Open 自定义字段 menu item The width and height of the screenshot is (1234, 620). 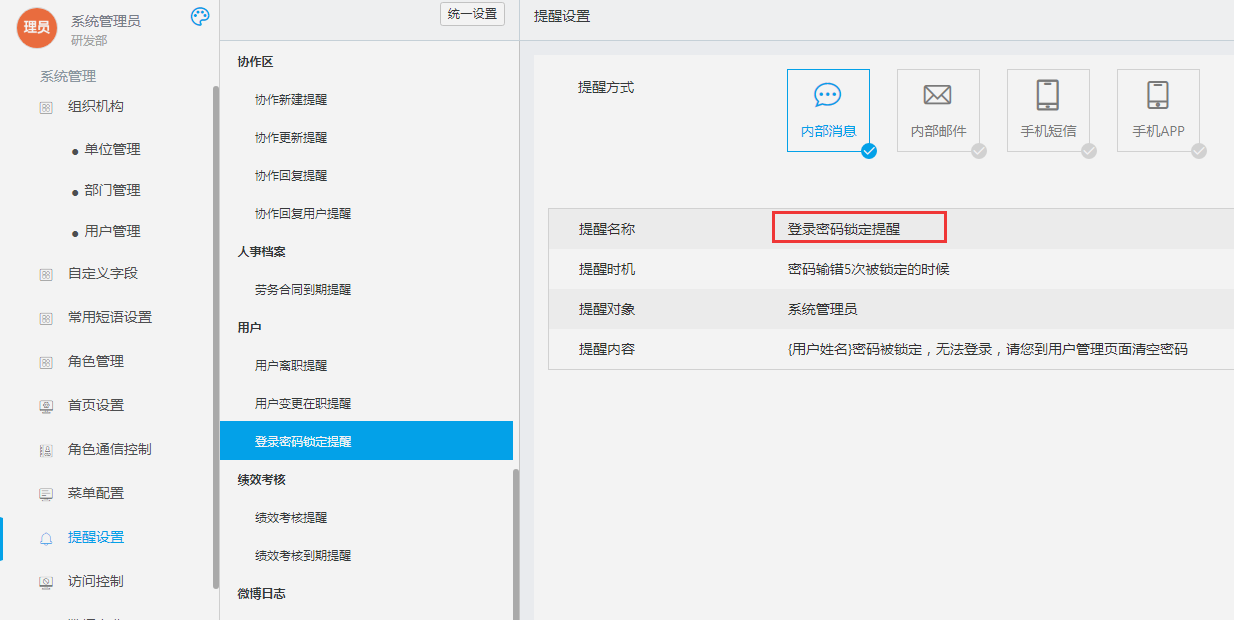point(103,273)
